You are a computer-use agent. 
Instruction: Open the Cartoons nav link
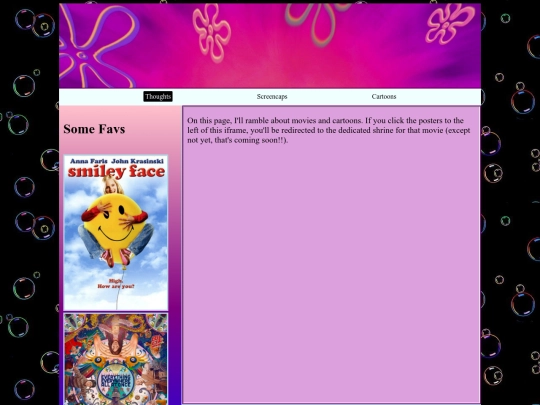[384, 97]
